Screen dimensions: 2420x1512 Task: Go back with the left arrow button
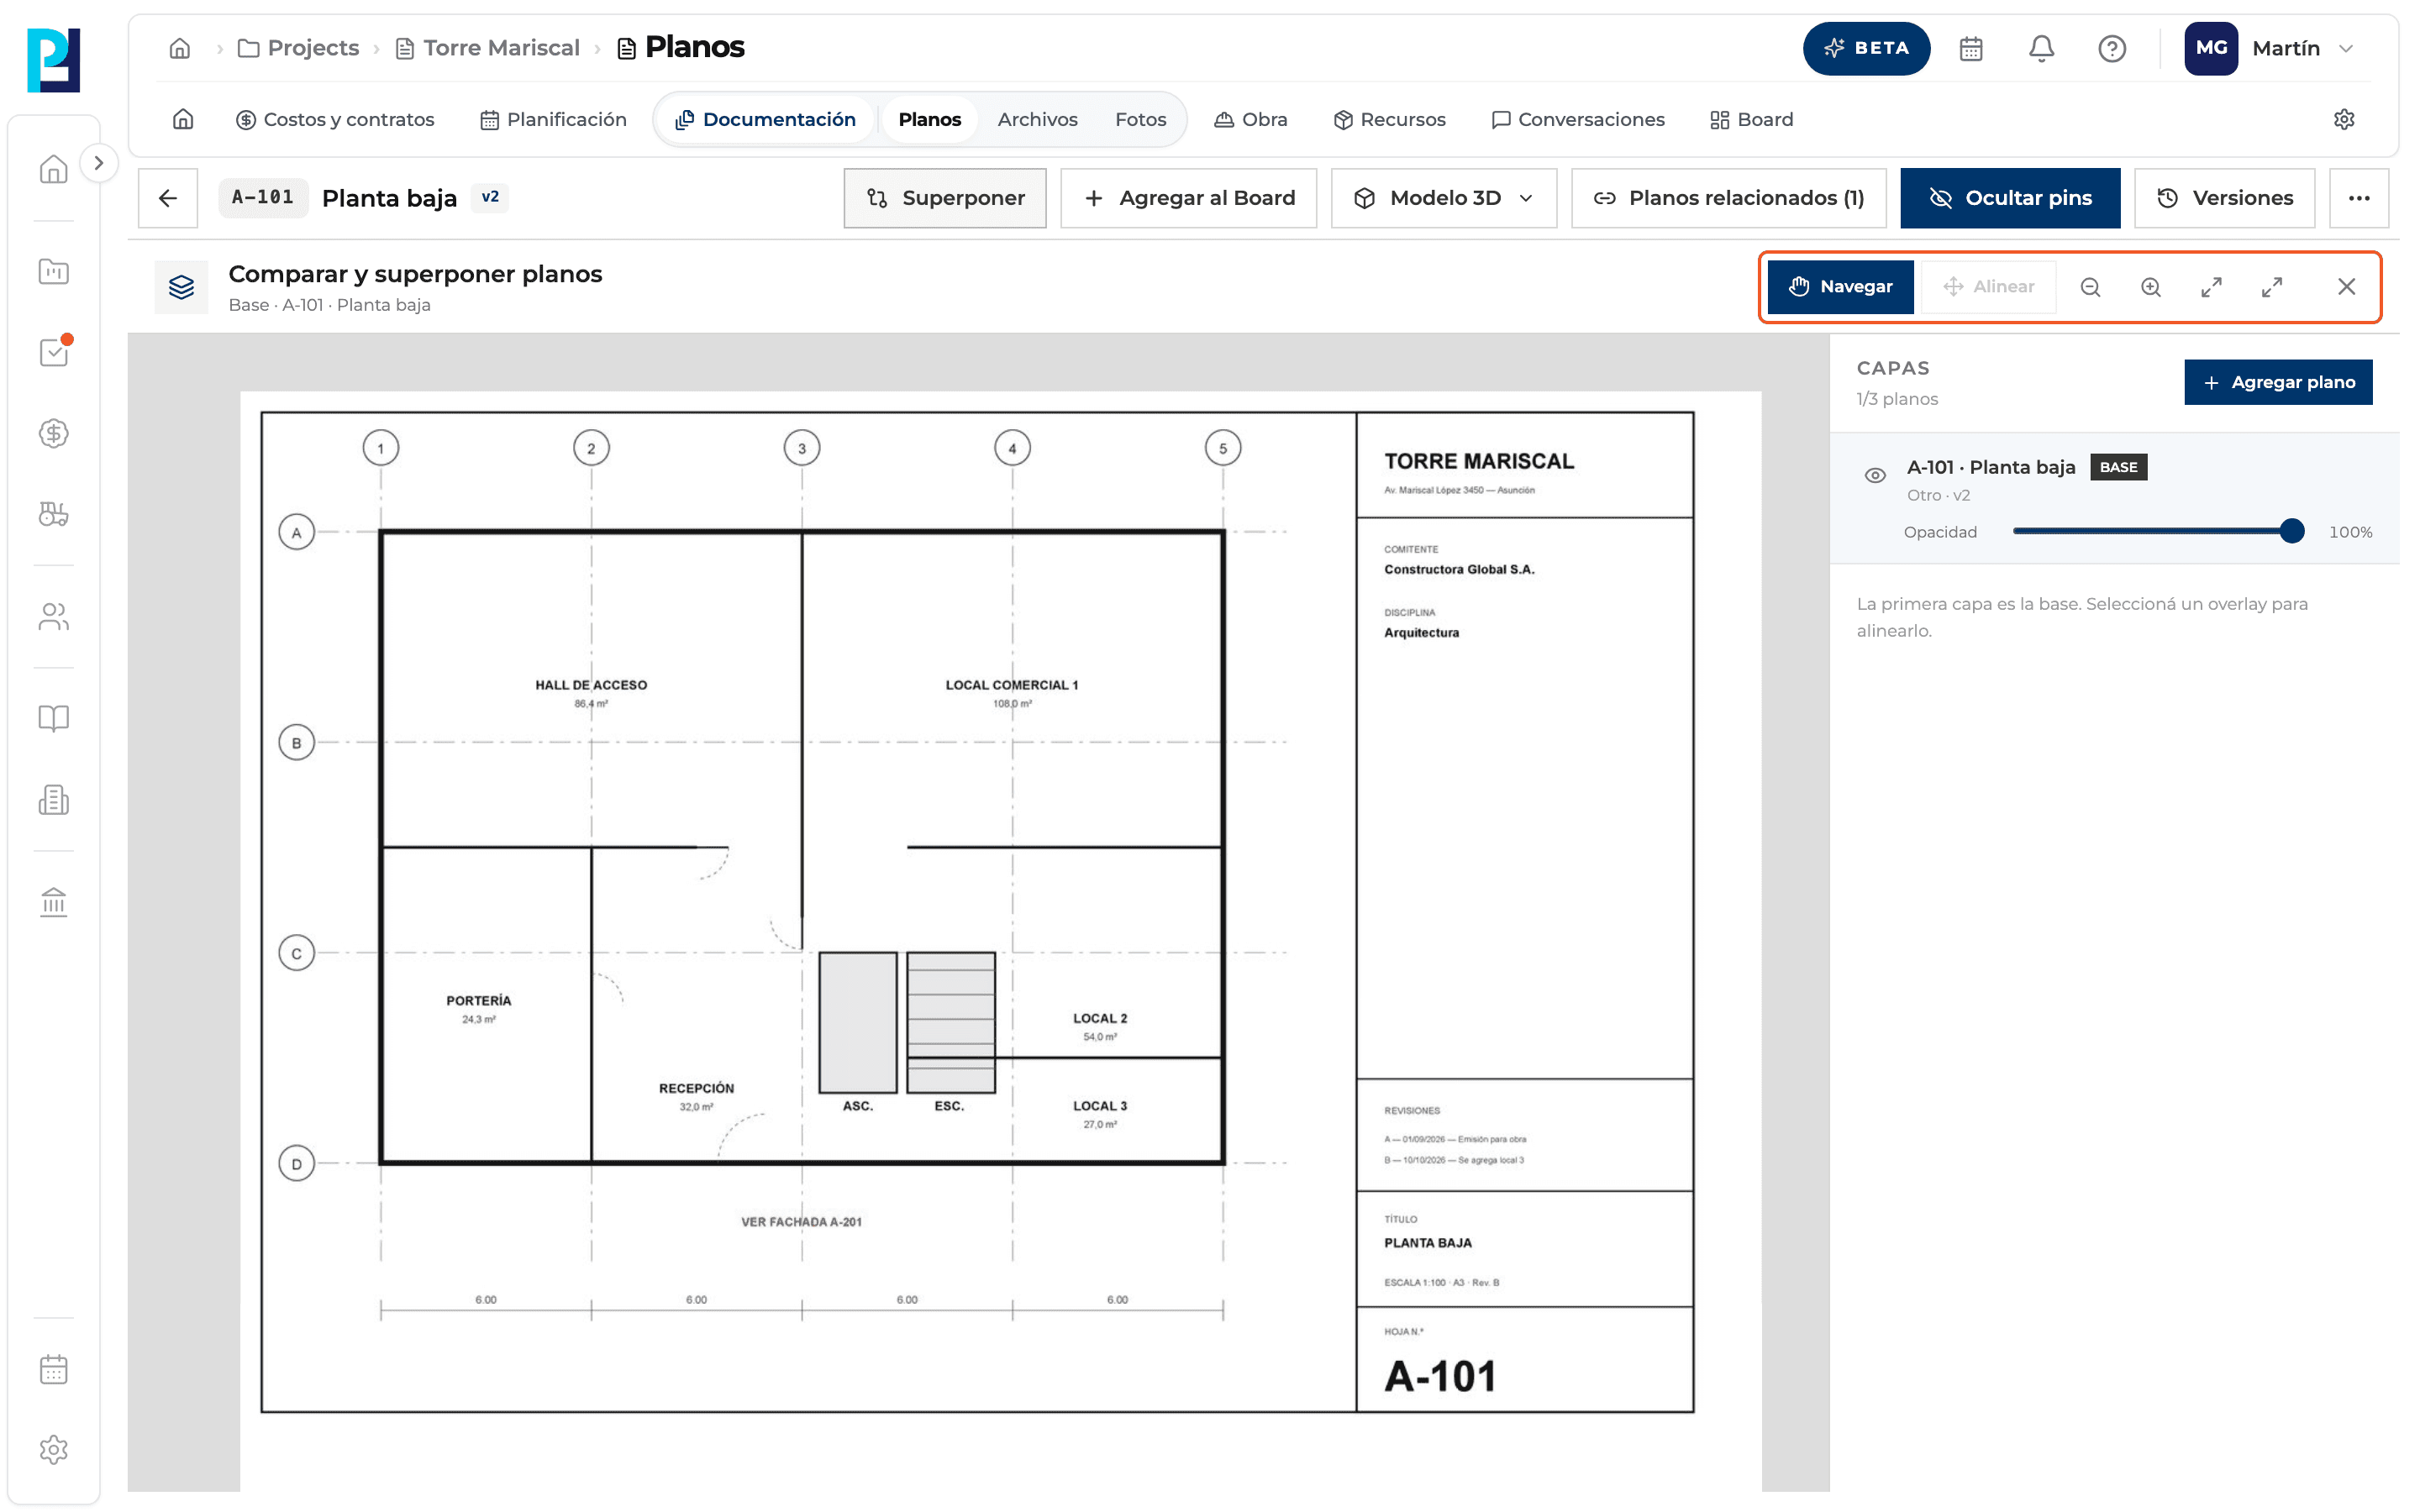(168, 198)
